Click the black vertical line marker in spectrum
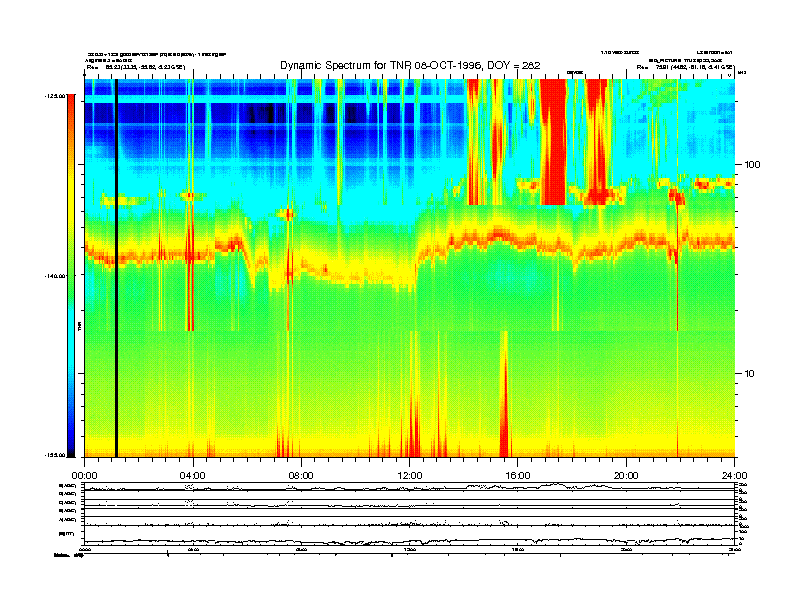The height and width of the screenshot is (612, 792). point(116,268)
